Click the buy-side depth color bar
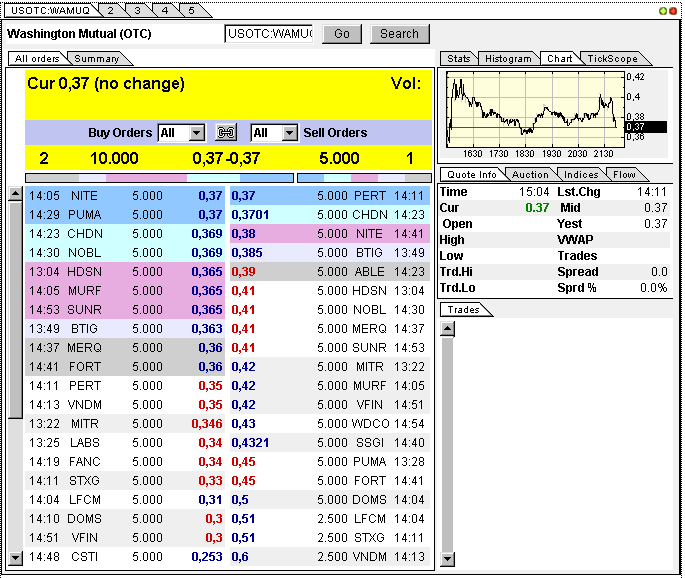 159,178
